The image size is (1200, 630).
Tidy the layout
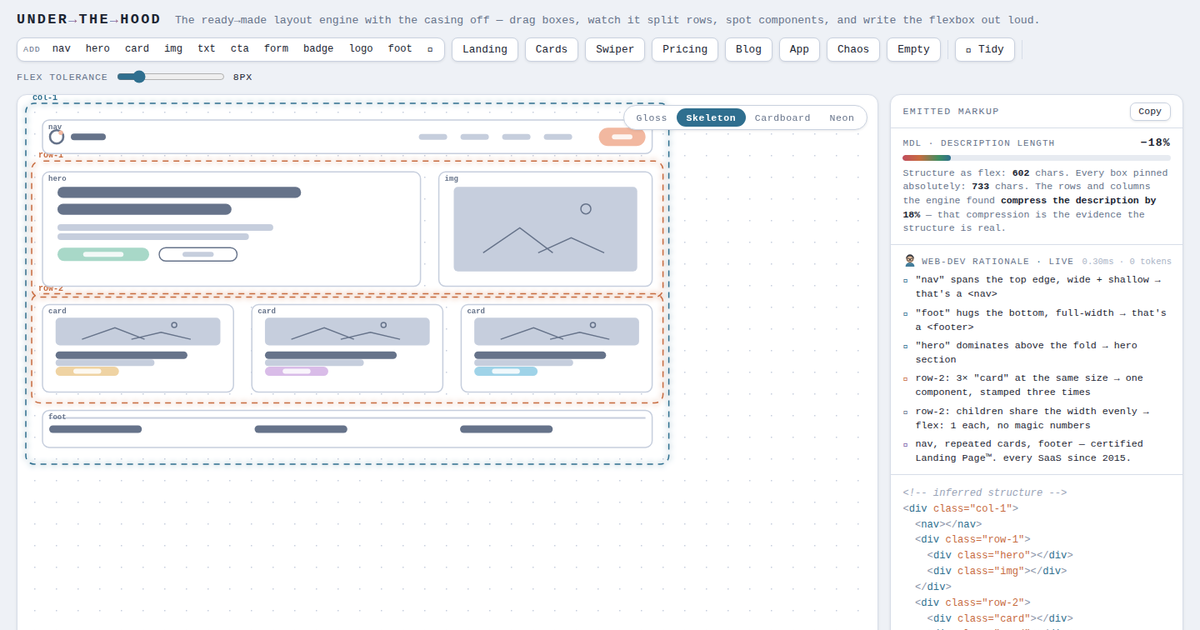[x=985, y=49]
